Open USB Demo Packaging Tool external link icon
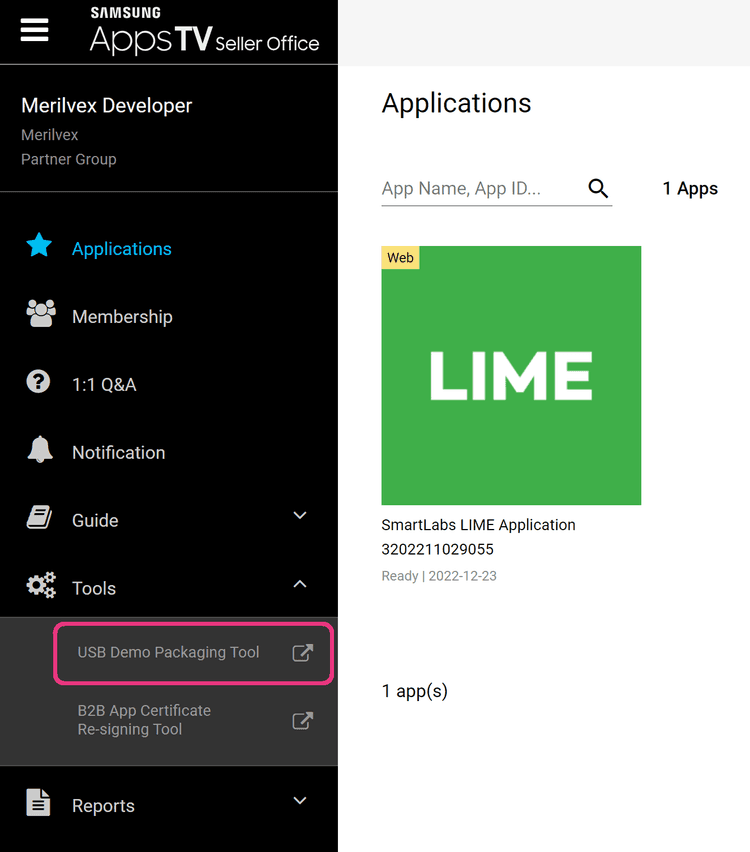Screen dimensions: 750x852 302,652
